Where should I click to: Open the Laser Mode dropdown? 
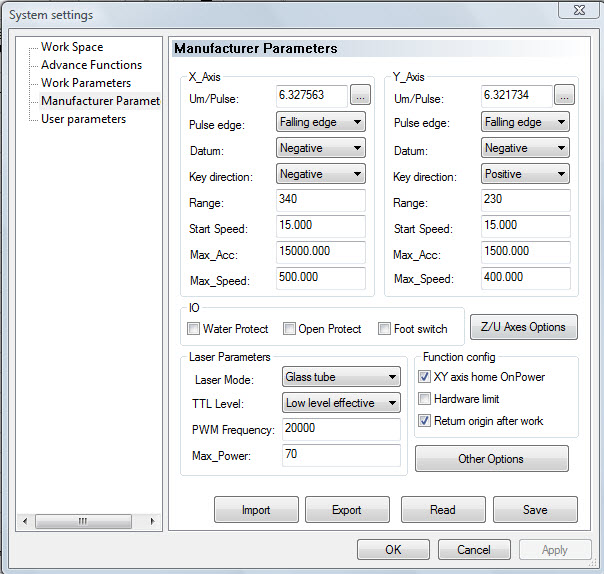point(340,377)
